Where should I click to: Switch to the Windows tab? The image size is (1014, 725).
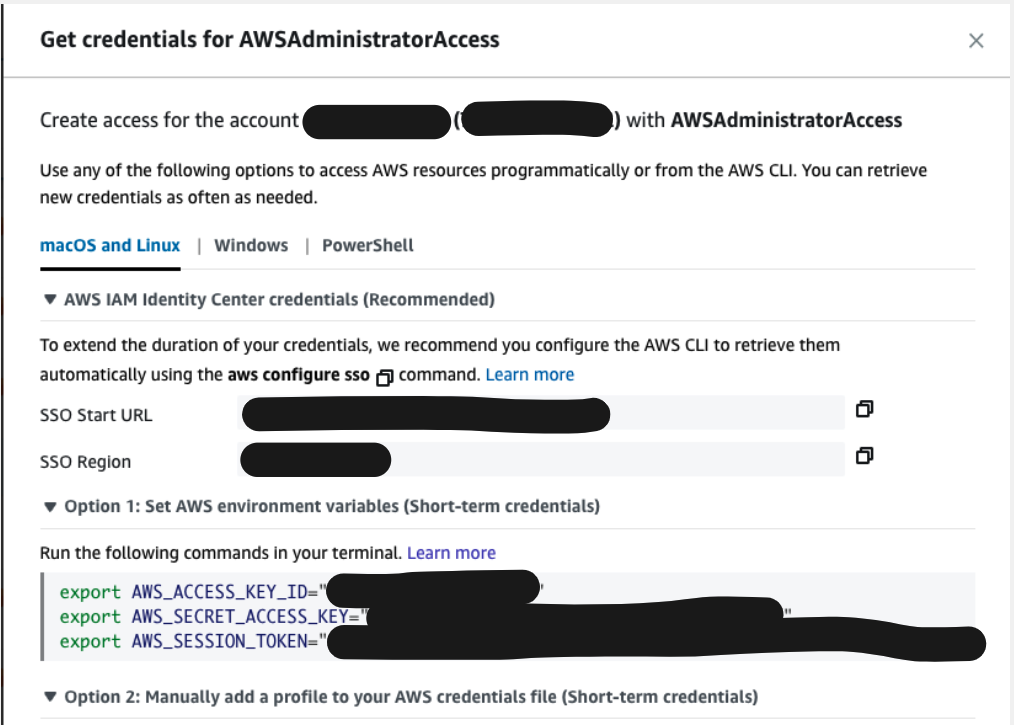[250, 244]
